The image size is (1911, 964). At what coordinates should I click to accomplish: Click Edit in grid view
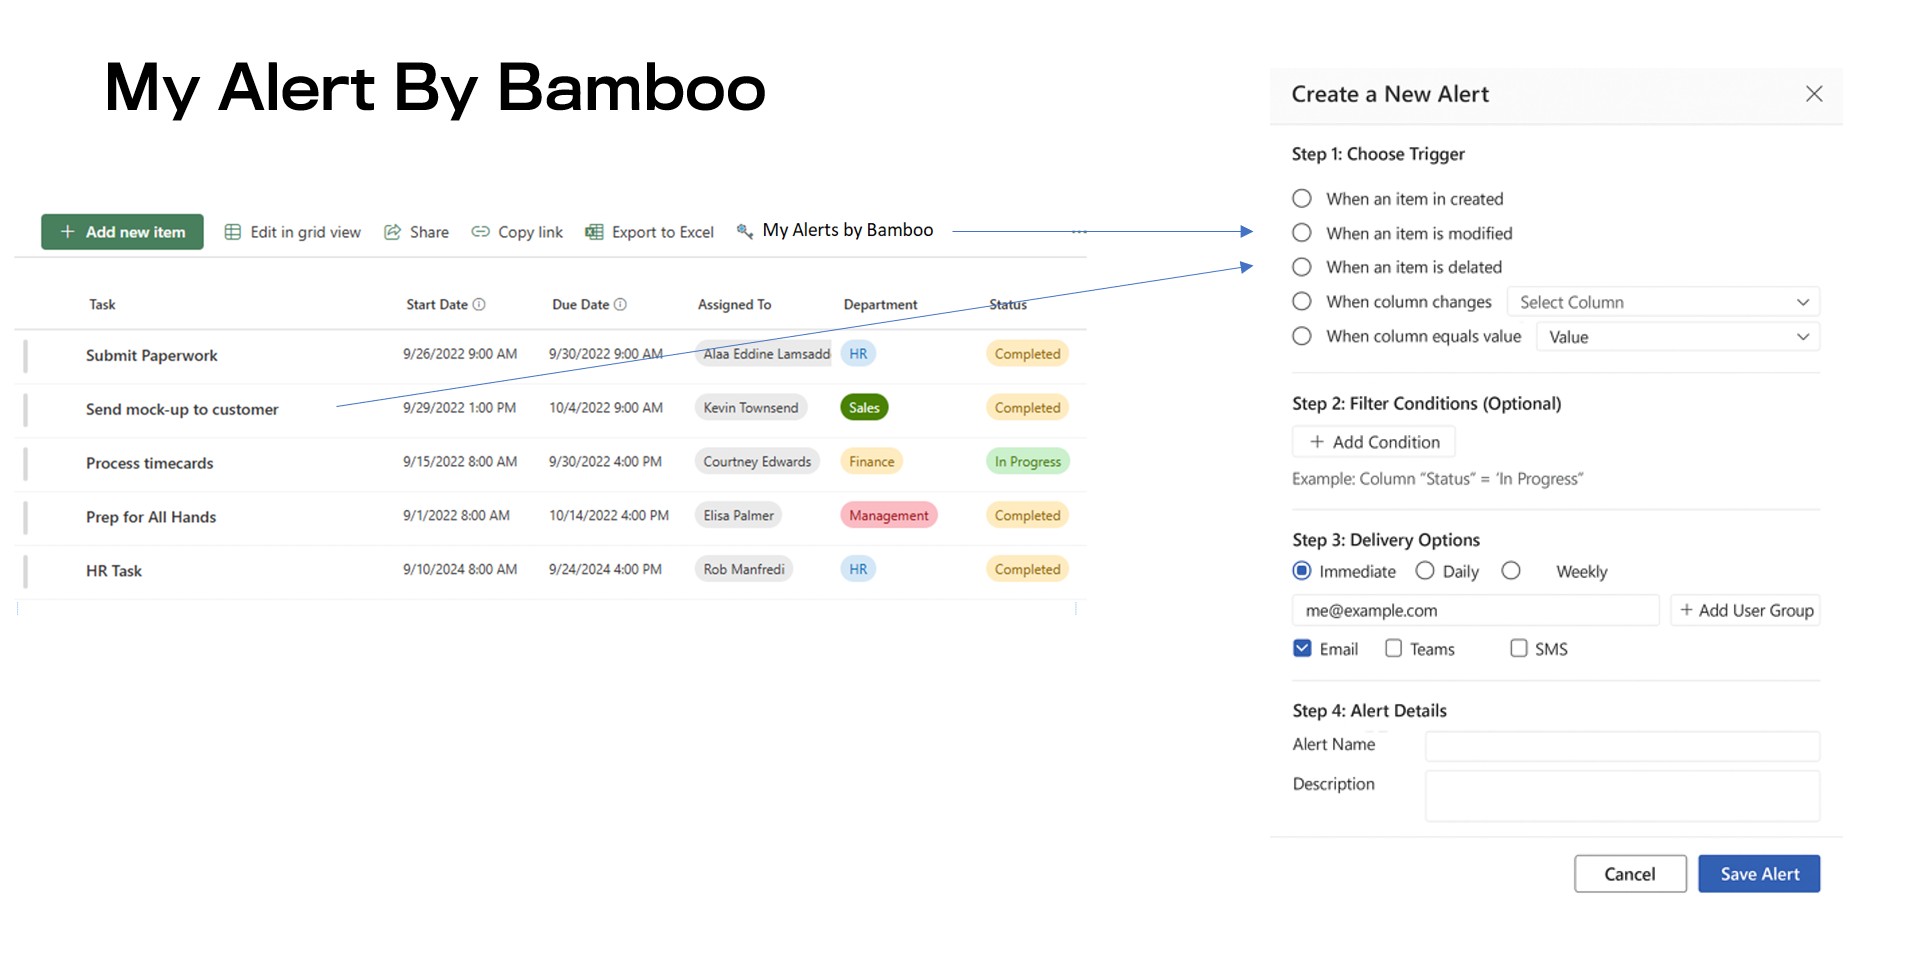point(293,232)
